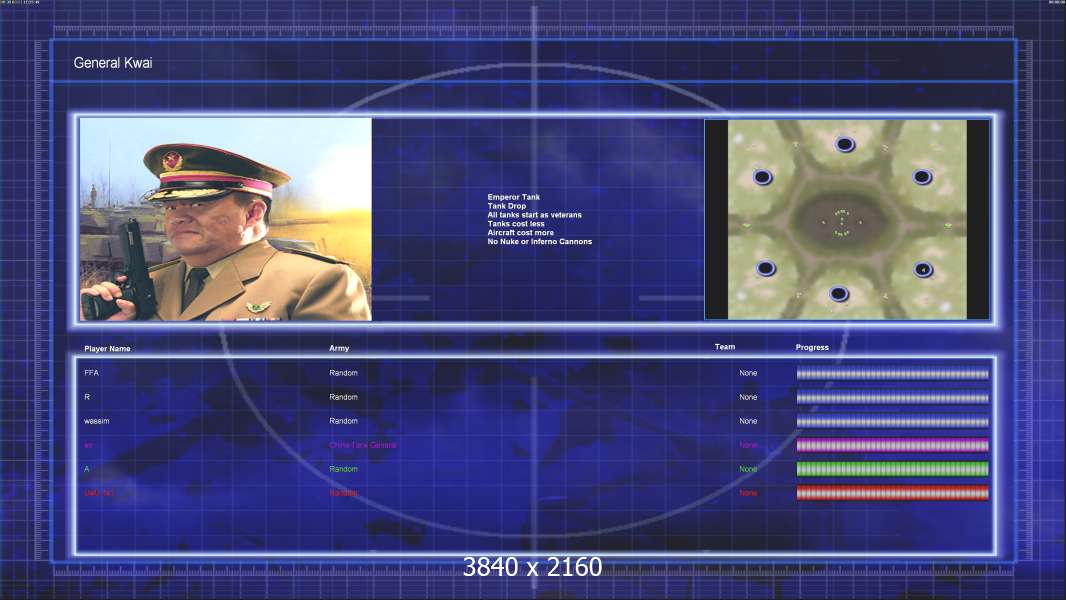1066x600 pixels.
Task: Click 'Random' army in the wassim row
Action: pos(343,421)
